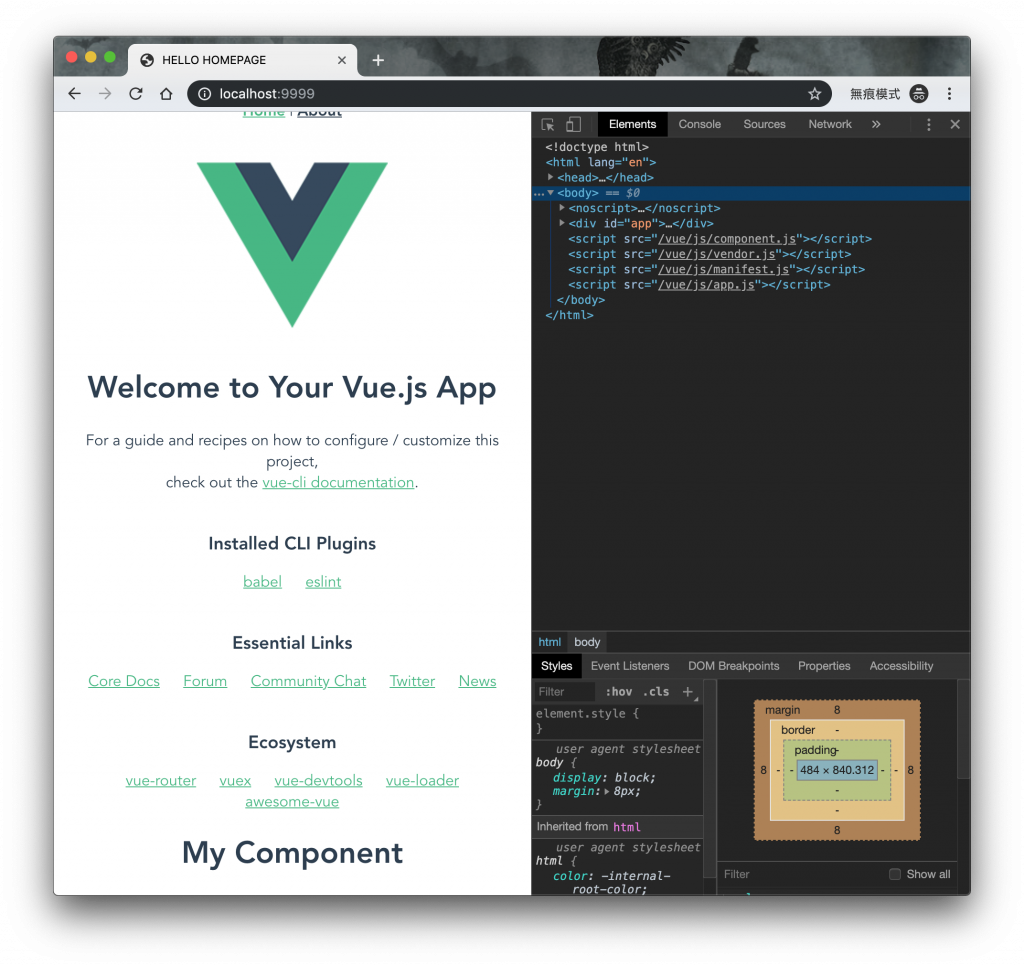Open the Forum link
Viewport: 1024px width, 966px height.
204,681
